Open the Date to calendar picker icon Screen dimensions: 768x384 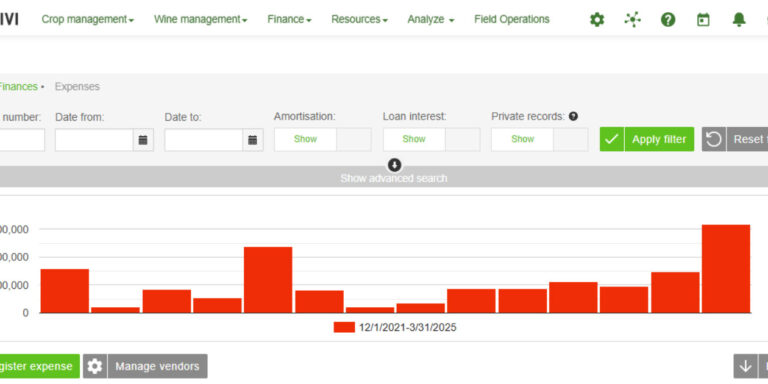[x=253, y=140]
